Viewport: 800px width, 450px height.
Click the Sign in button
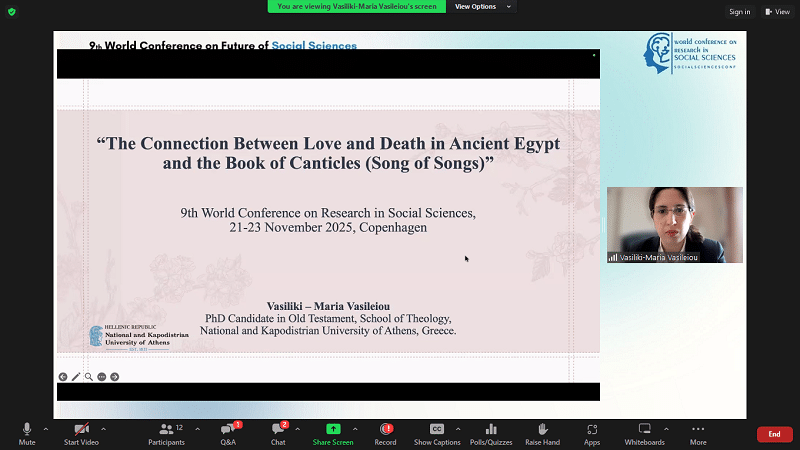click(x=739, y=12)
